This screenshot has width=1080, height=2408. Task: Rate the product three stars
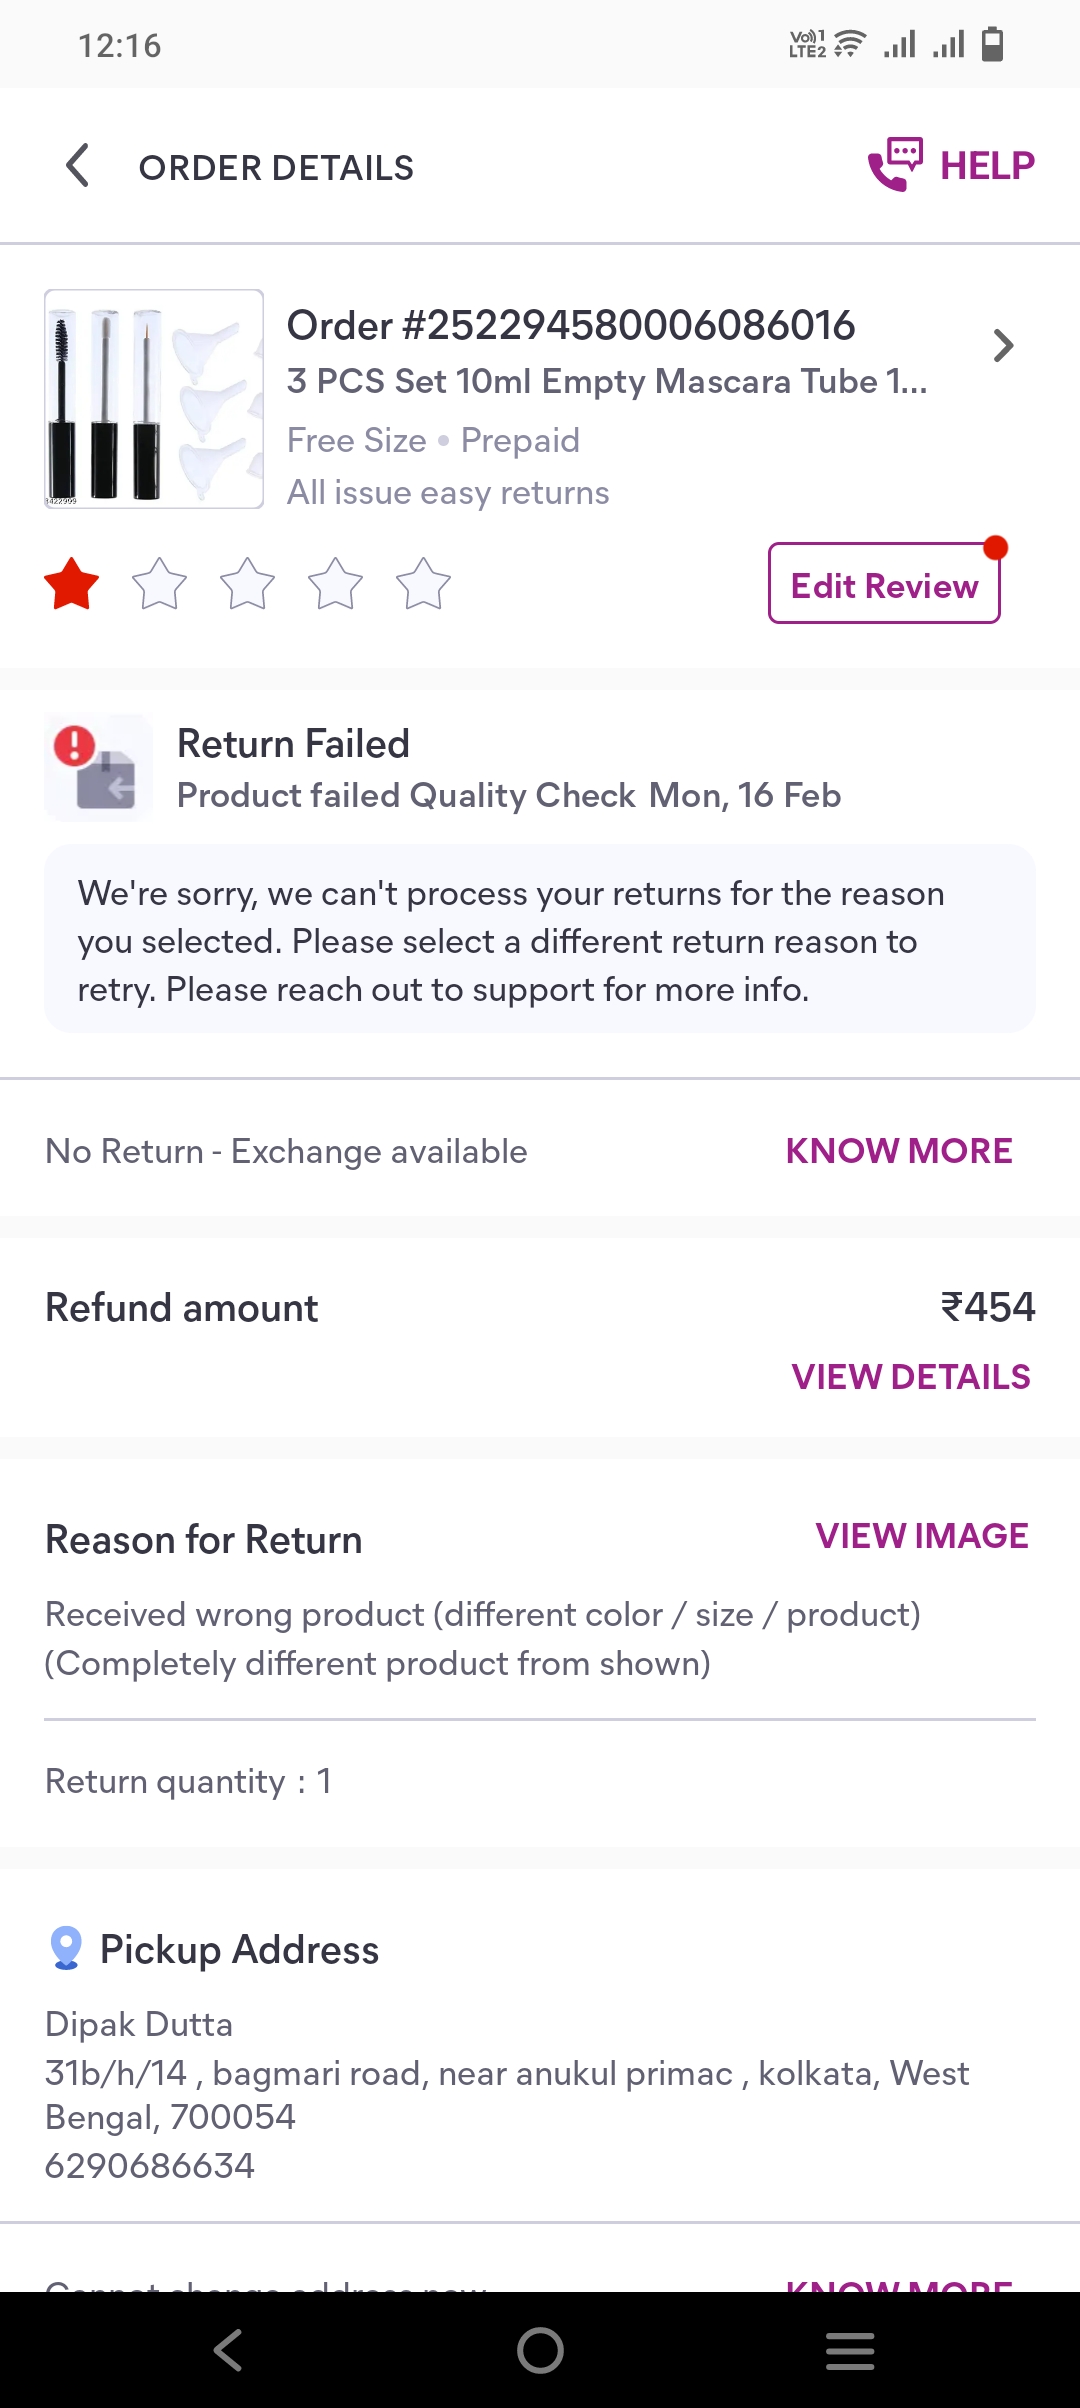coord(247,585)
